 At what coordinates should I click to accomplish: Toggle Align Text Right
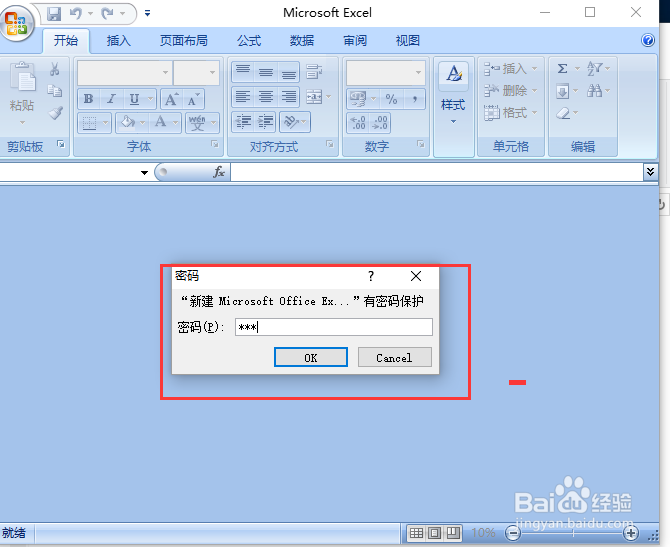click(289, 97)
